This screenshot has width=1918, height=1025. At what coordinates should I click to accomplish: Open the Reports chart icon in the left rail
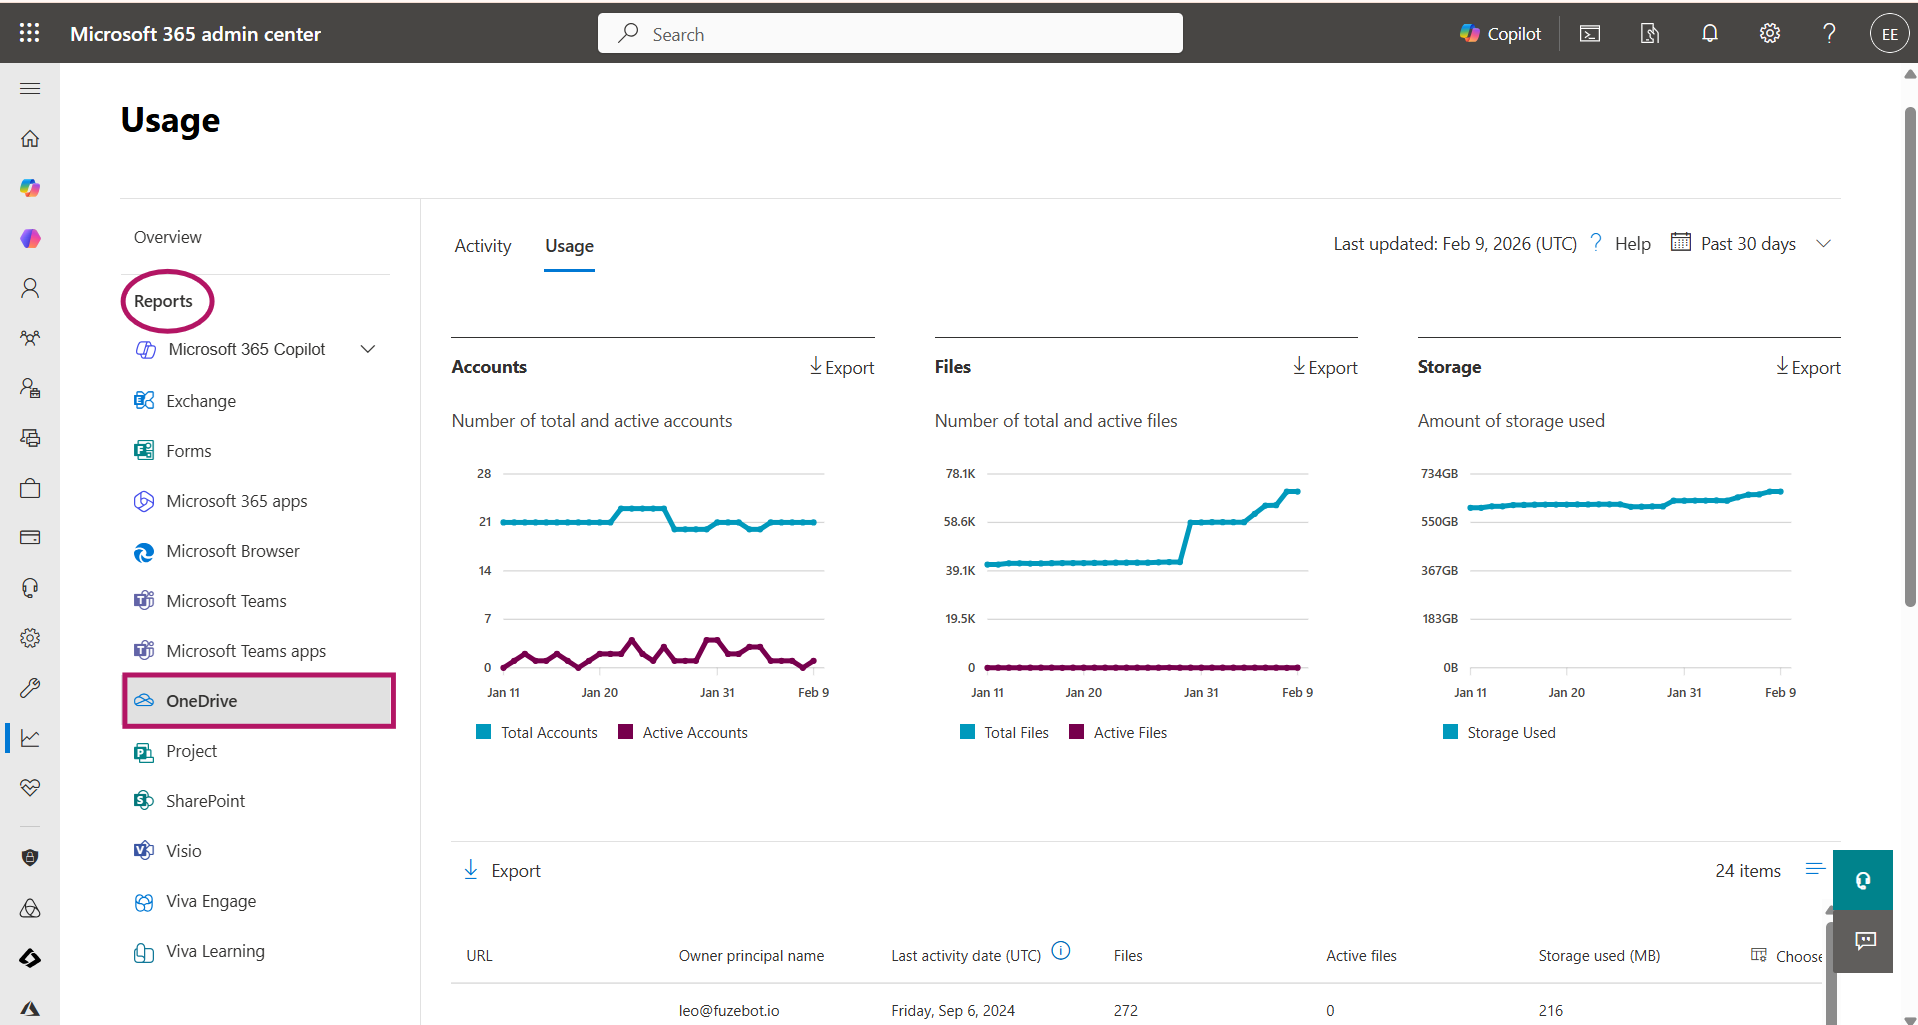pyautogui.click(x=30, y=737)
